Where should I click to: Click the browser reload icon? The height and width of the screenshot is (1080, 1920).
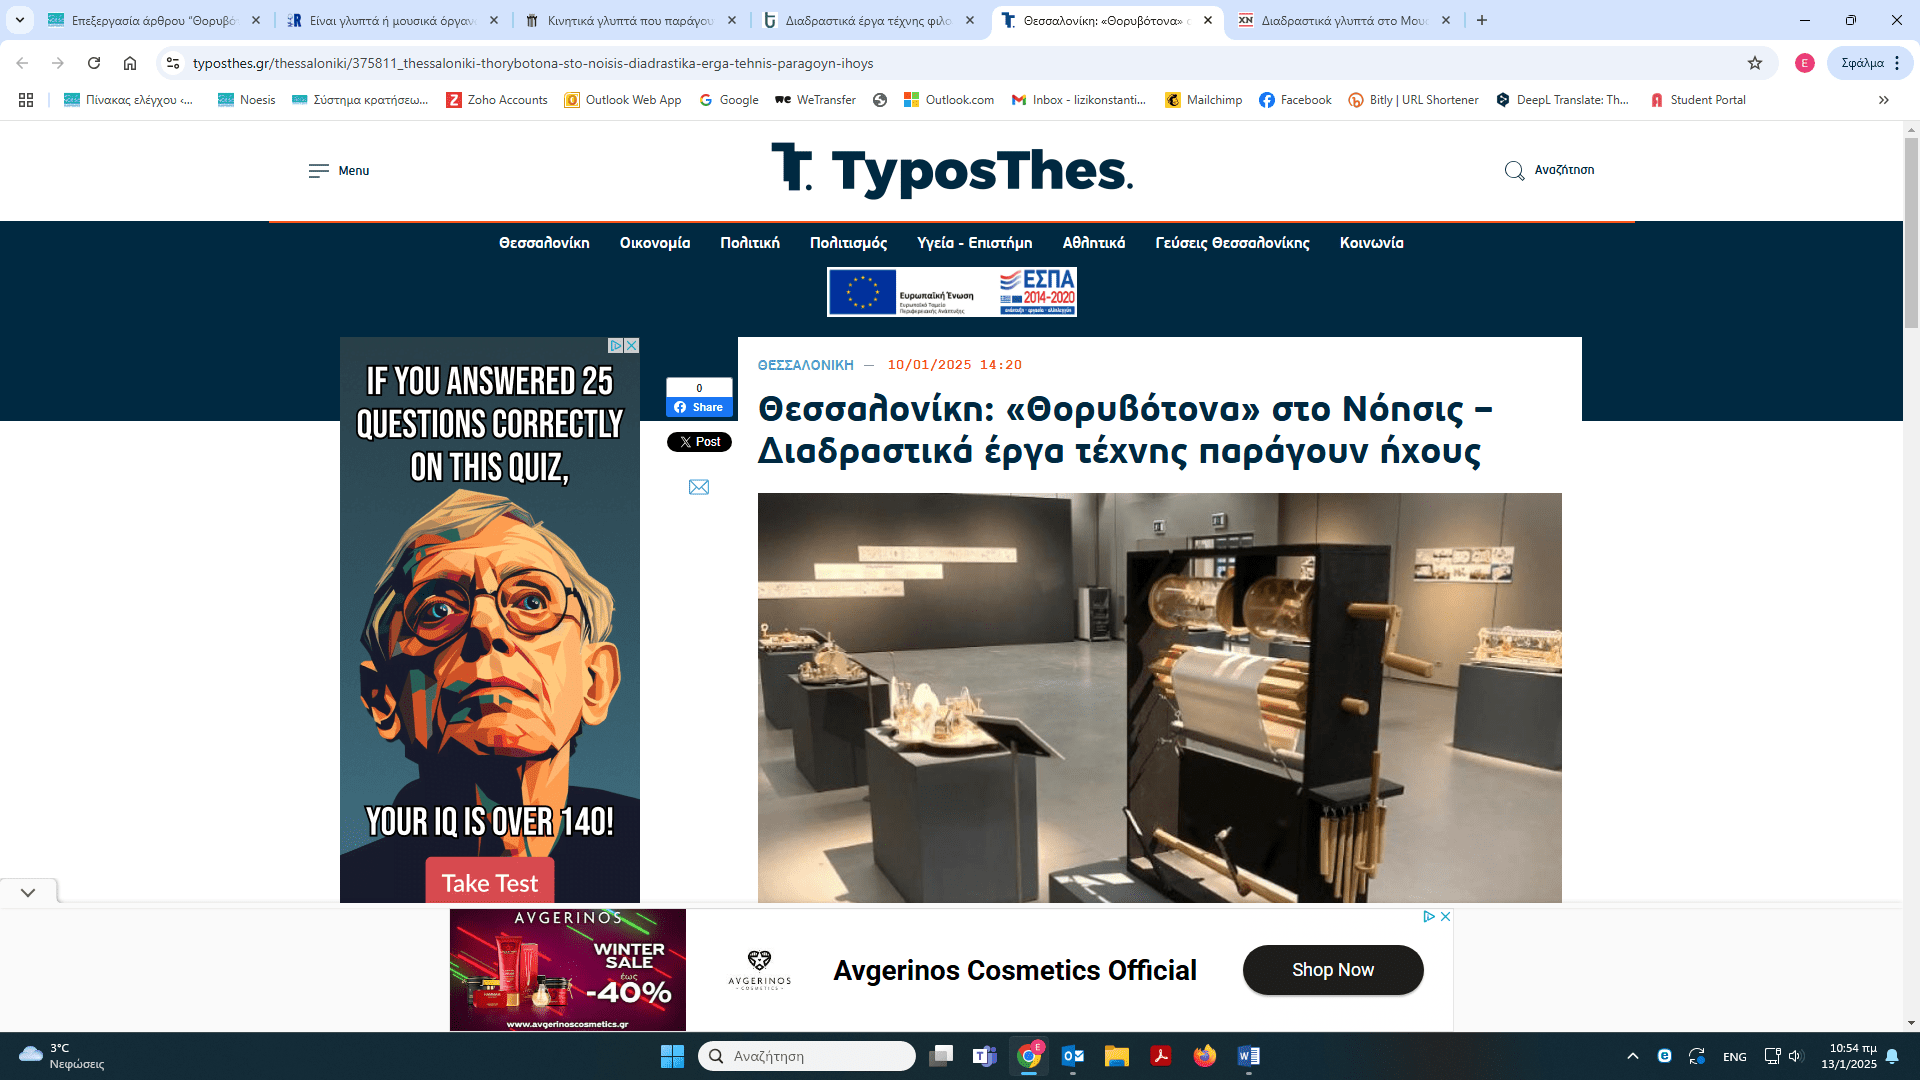click(94, 63)
